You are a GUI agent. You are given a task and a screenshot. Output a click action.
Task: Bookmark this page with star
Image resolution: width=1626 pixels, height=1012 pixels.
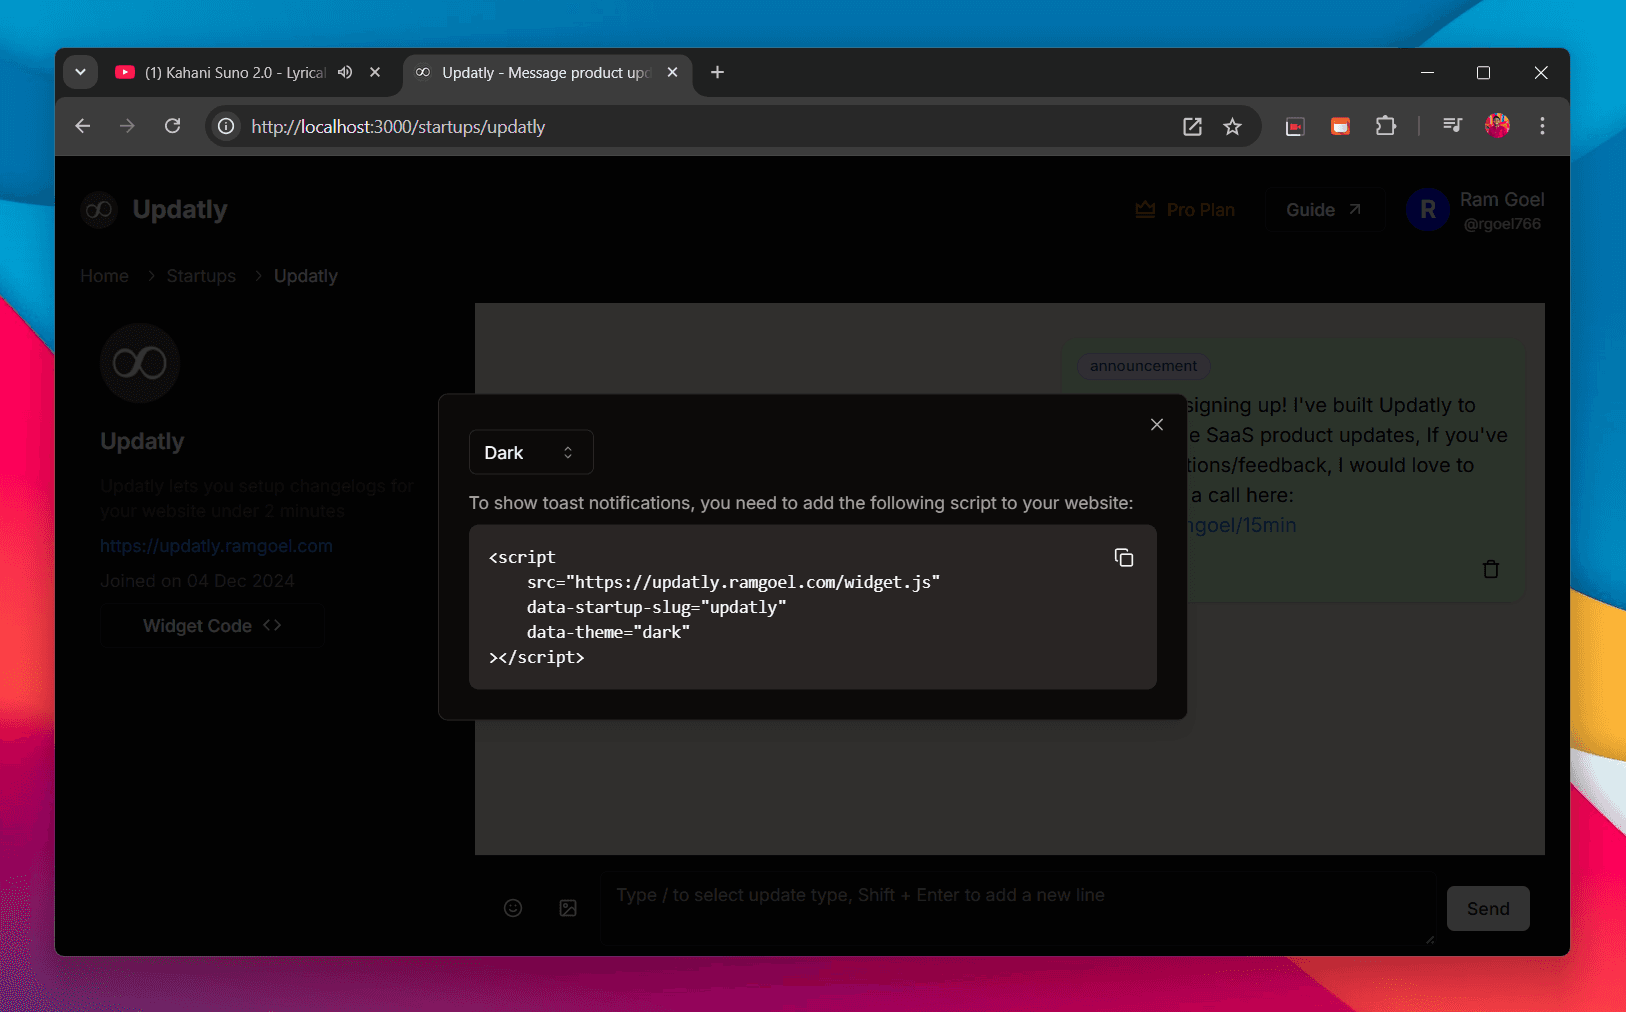click(1232, 126)
